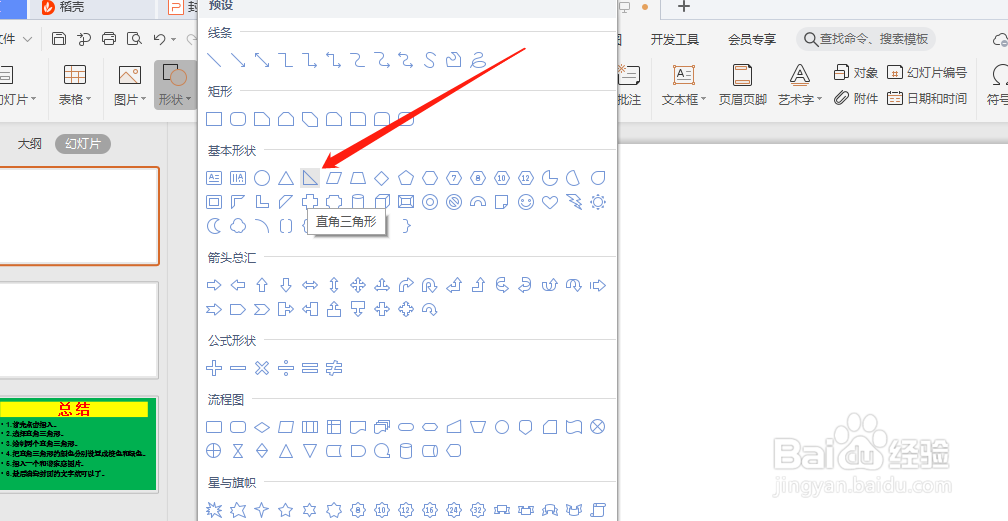The width and height of the screenshot is (1008, 521).
Task: Open the Developer Tools tab
Action: click(674, 40)
